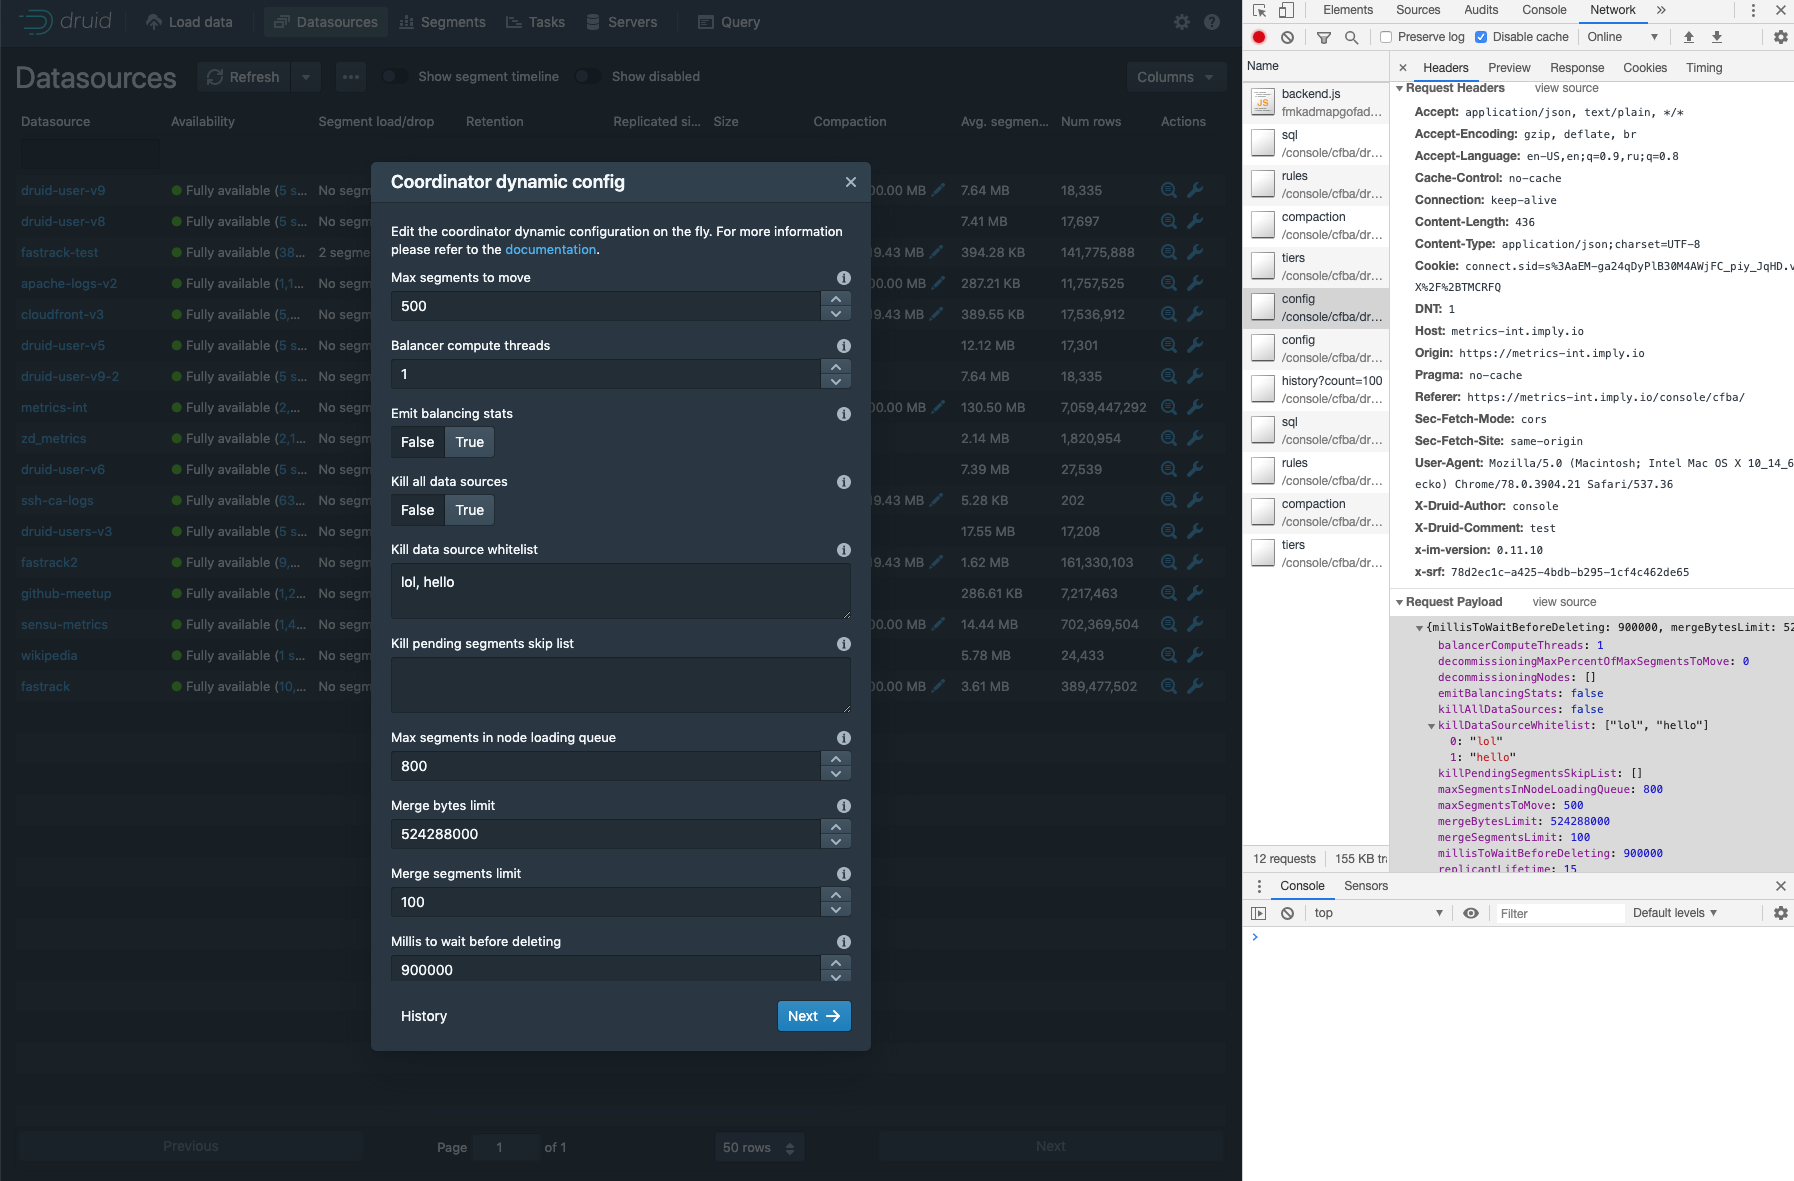1794x1181 pixels.
Task: Click the Next button in config dialog
Action: [x=814, y=1016]
